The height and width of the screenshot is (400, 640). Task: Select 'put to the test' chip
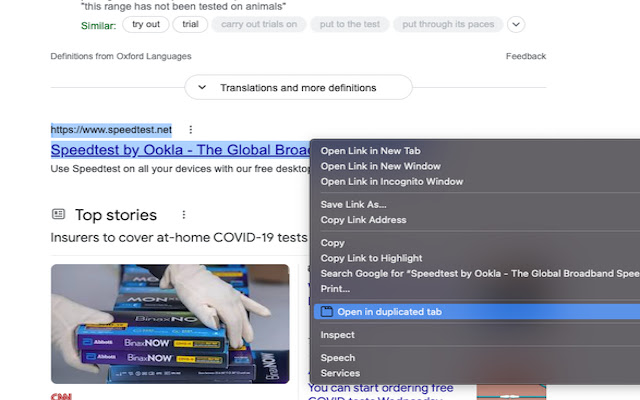[350, 24]
